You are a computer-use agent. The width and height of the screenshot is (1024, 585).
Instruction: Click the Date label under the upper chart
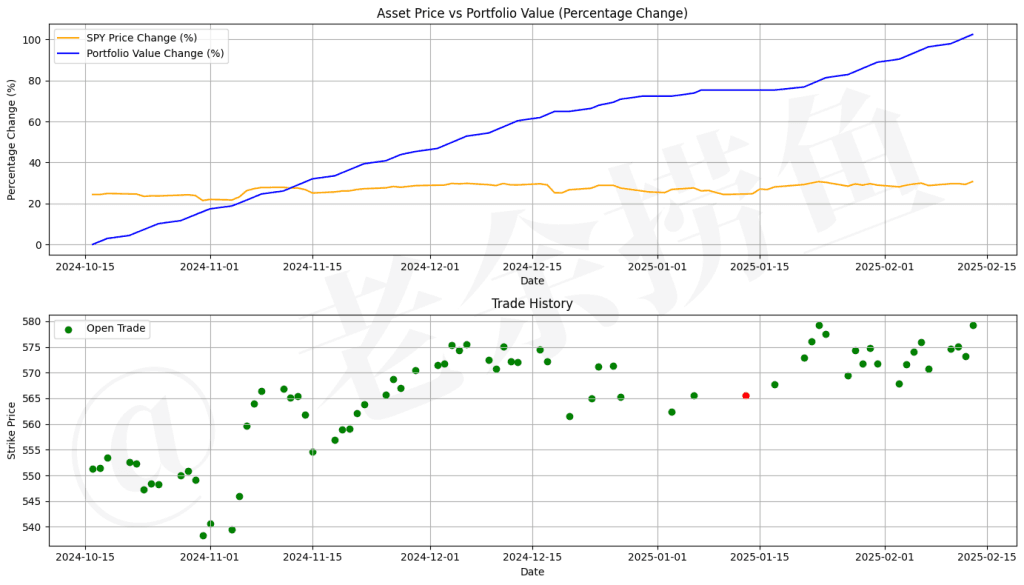[x=532, y=281]
